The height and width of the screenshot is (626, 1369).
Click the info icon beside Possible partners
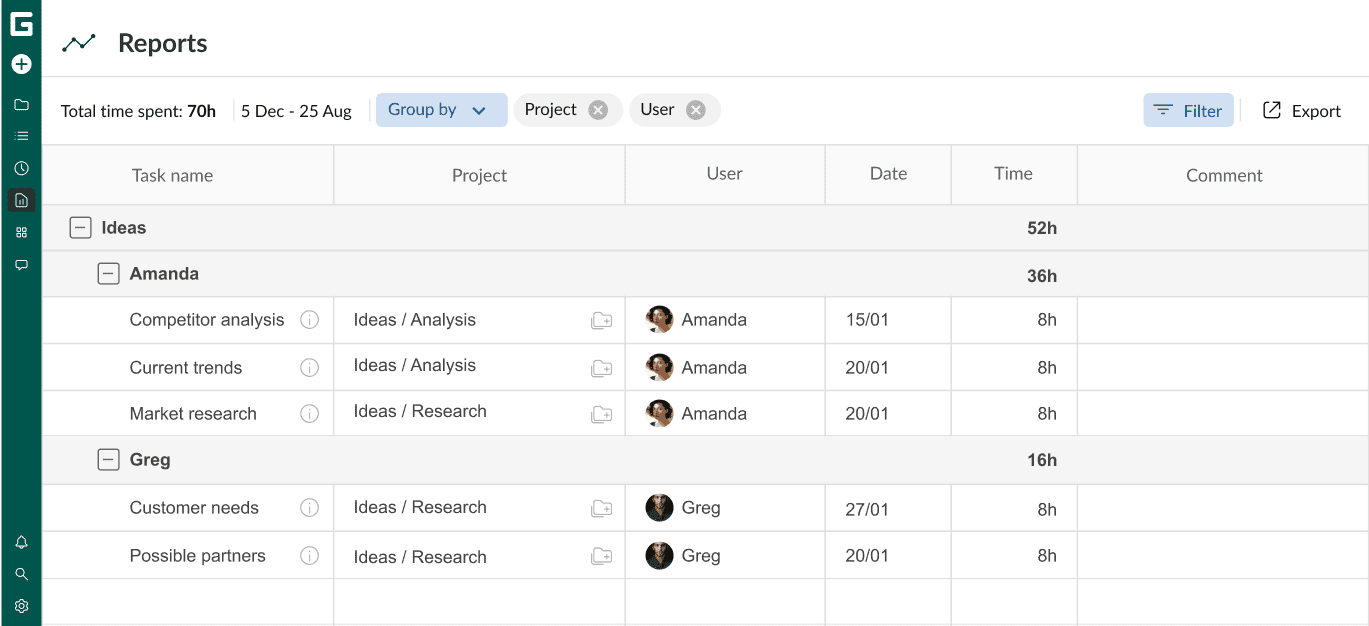point(310,555)
